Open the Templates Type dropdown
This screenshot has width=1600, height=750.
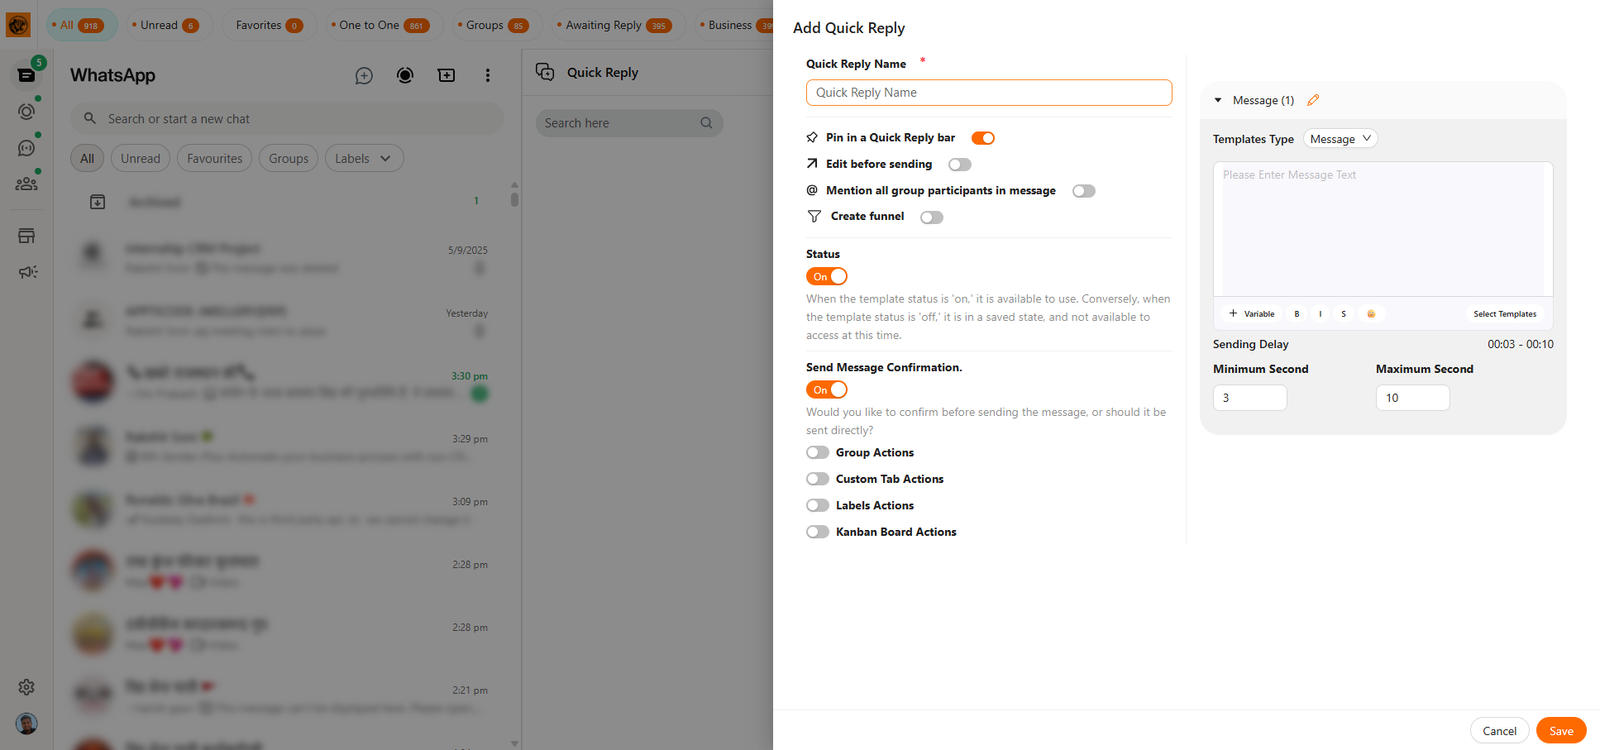[x=1340, y=139]
